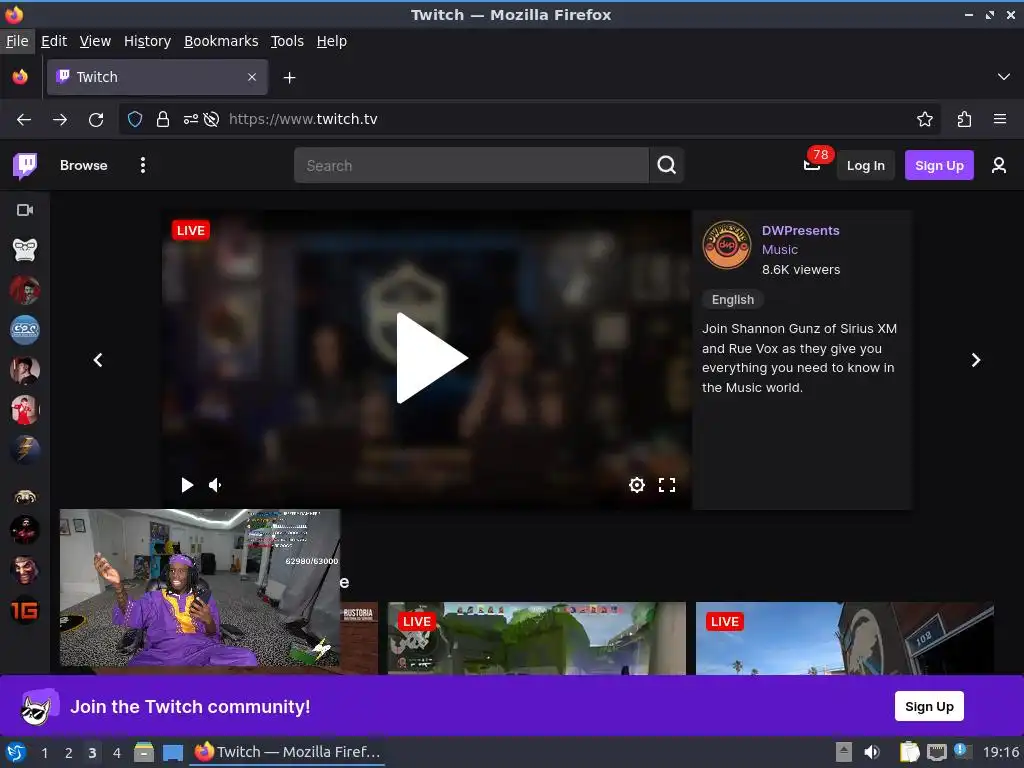Click the Firefox View flame icon
This screenshot has width=1024, height=768.
pyautogui.click(x=20, y=77)
